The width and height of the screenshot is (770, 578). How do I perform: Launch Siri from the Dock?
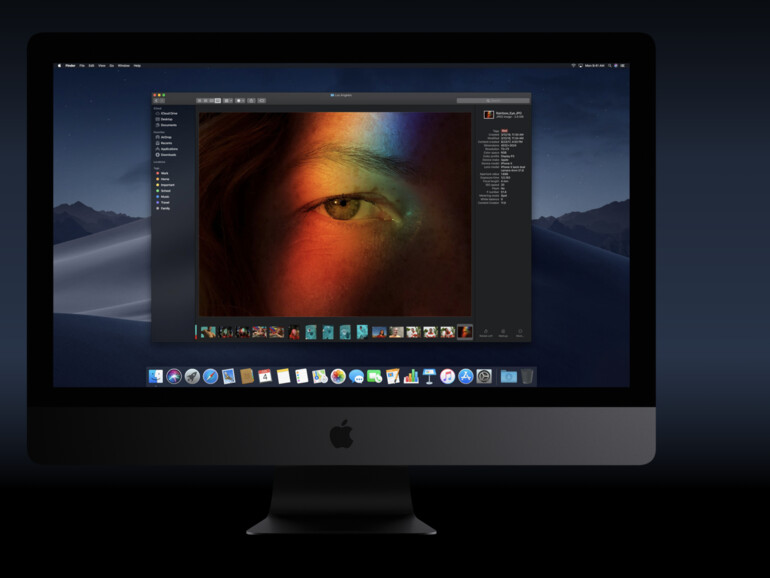pyautogui.click(x=174, y=377)
